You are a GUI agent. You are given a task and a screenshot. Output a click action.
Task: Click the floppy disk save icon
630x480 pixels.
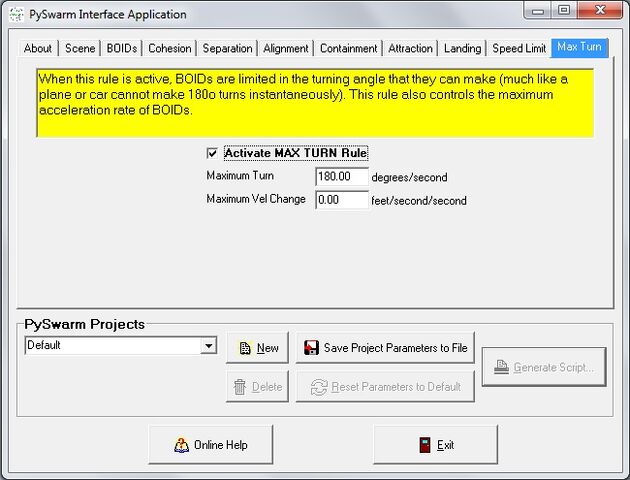pyautogui.click(x=311, y=348)
